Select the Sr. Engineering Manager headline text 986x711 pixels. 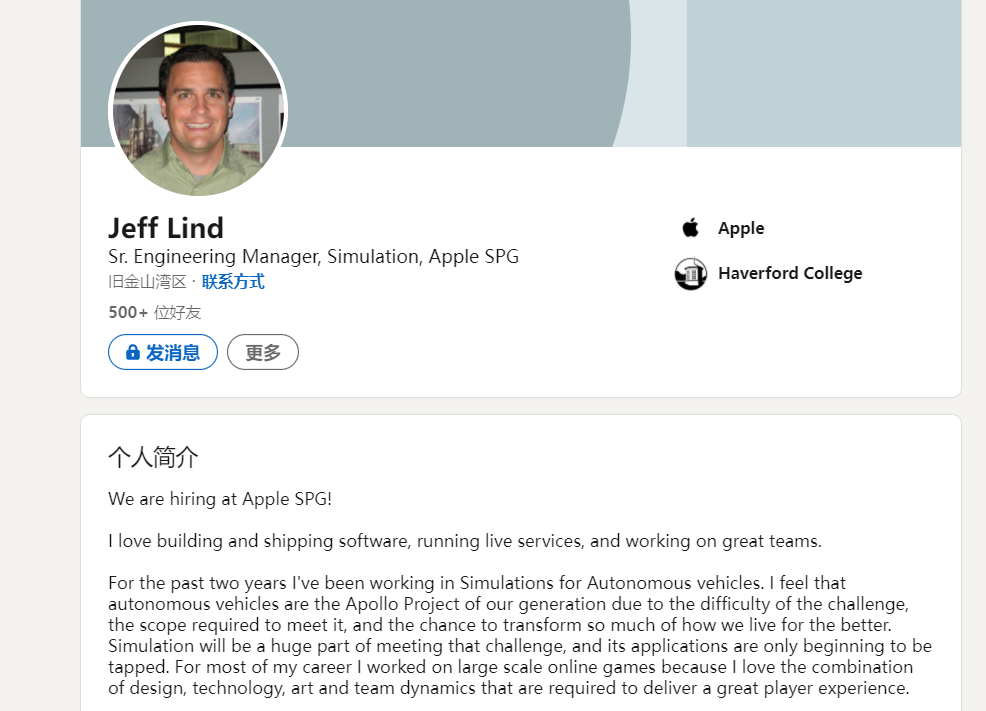point(313,256)
